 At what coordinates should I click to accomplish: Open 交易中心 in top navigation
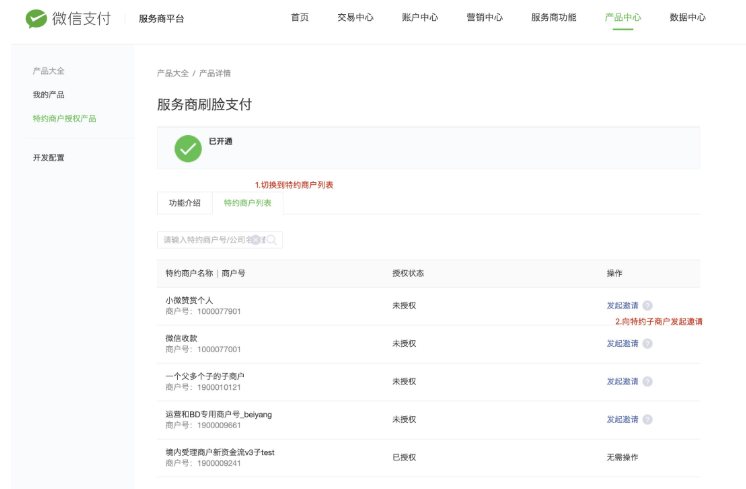[x=355, y=18]
